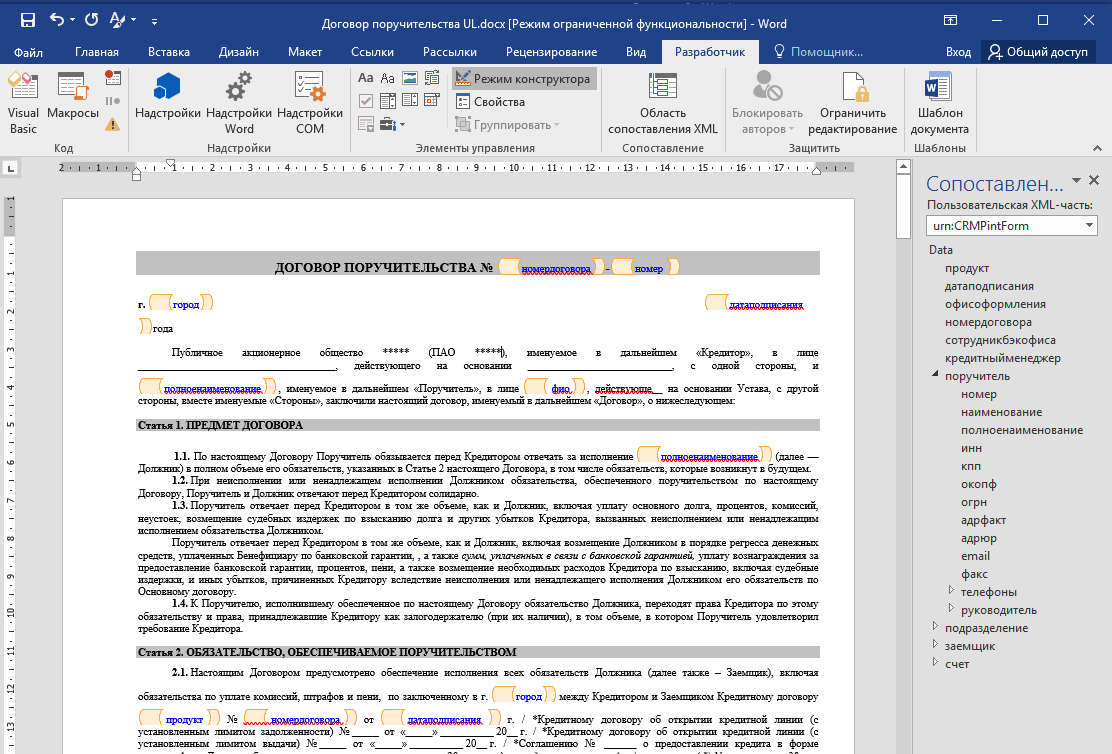
Task: Close the Сопоставление XML pane
Action: pyautogui.click(x=1094, y=181)
